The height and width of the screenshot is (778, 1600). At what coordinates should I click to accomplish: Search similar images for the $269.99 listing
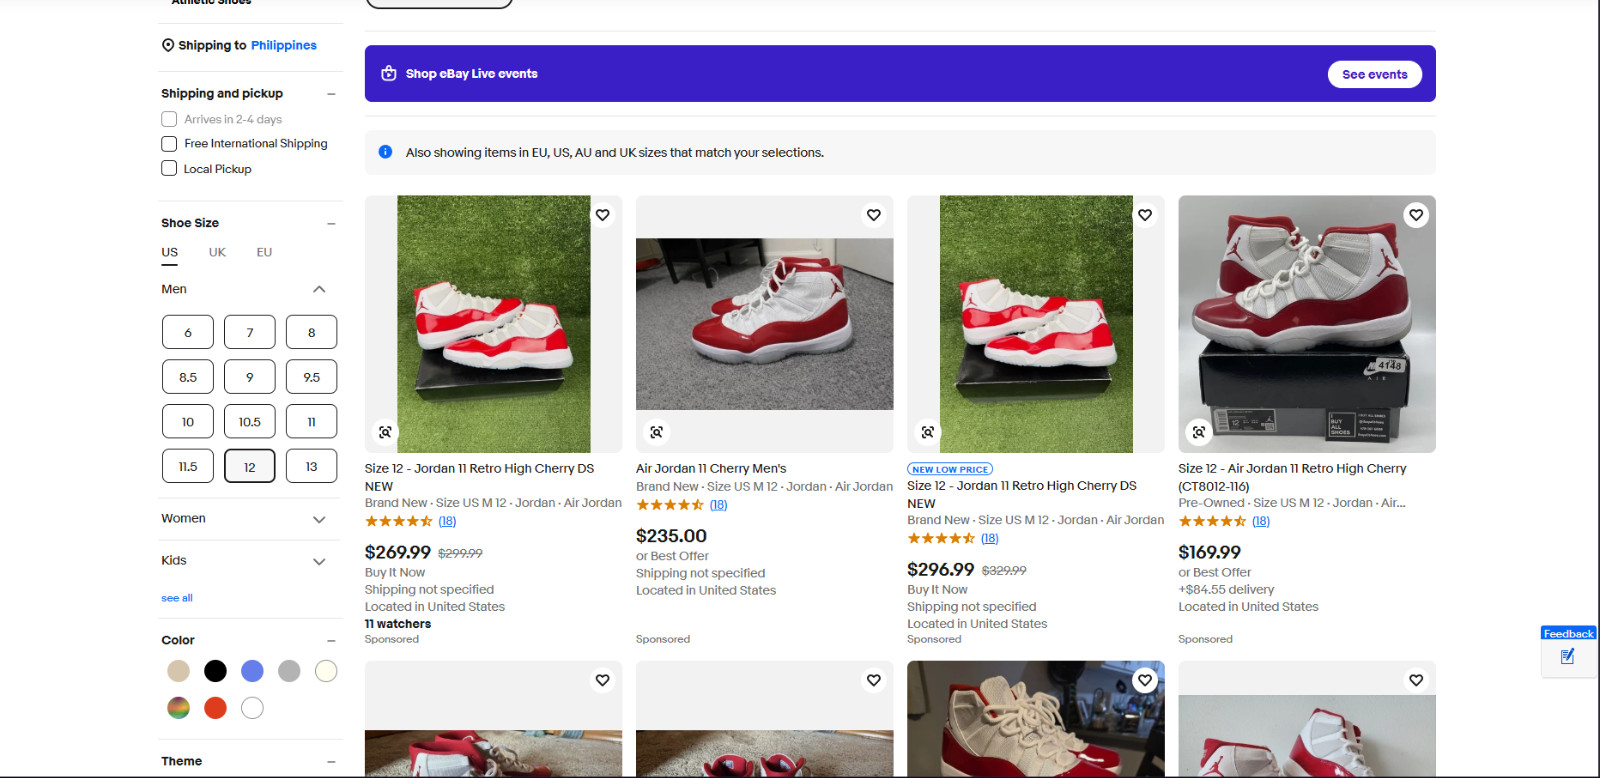385,432
